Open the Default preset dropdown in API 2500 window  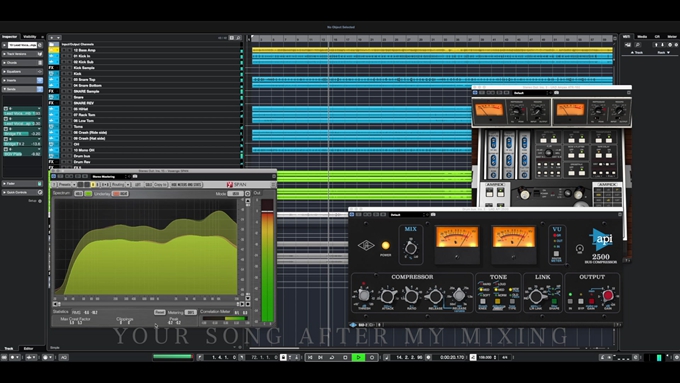tap(409, 215)
